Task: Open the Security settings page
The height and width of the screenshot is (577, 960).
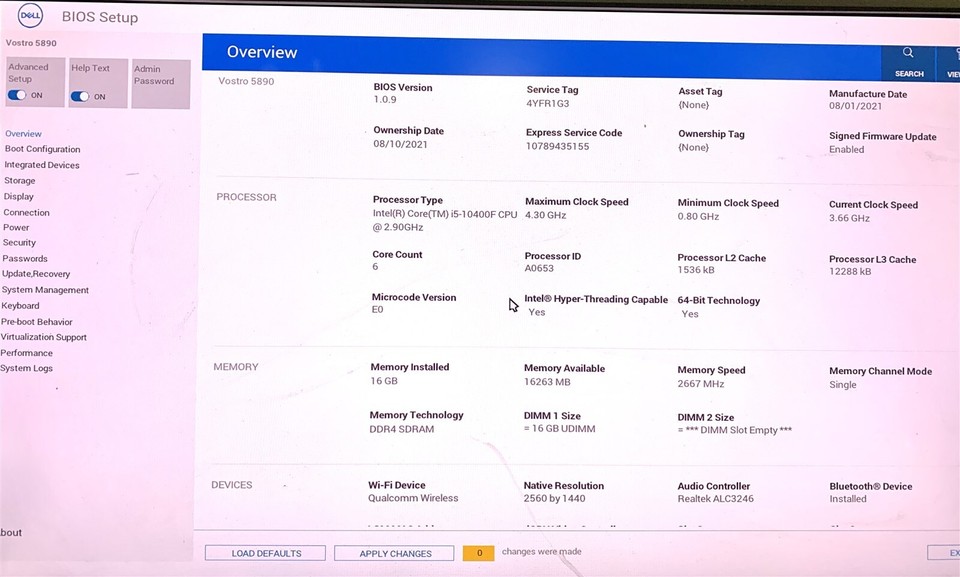Action: point(19,243)
